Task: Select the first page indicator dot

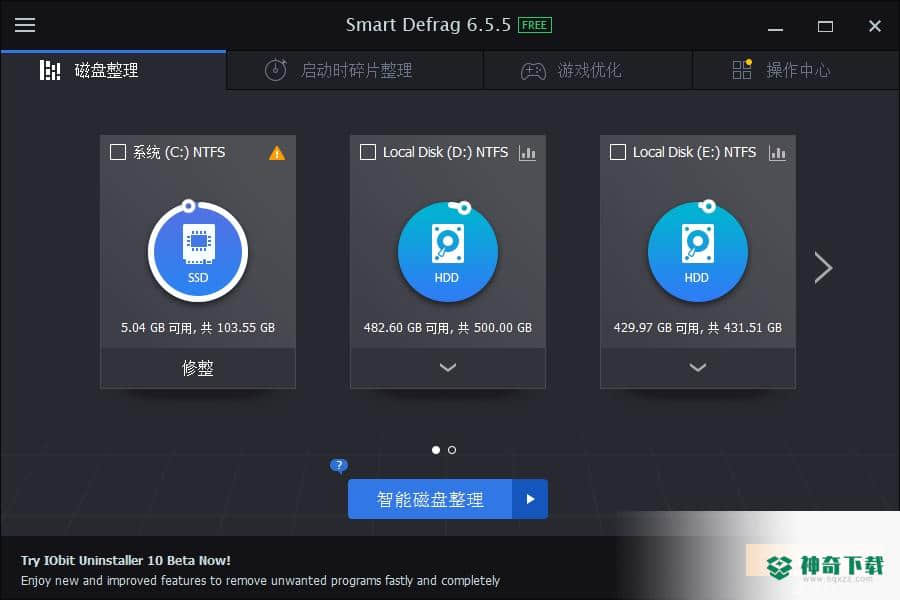Action: 436,450
